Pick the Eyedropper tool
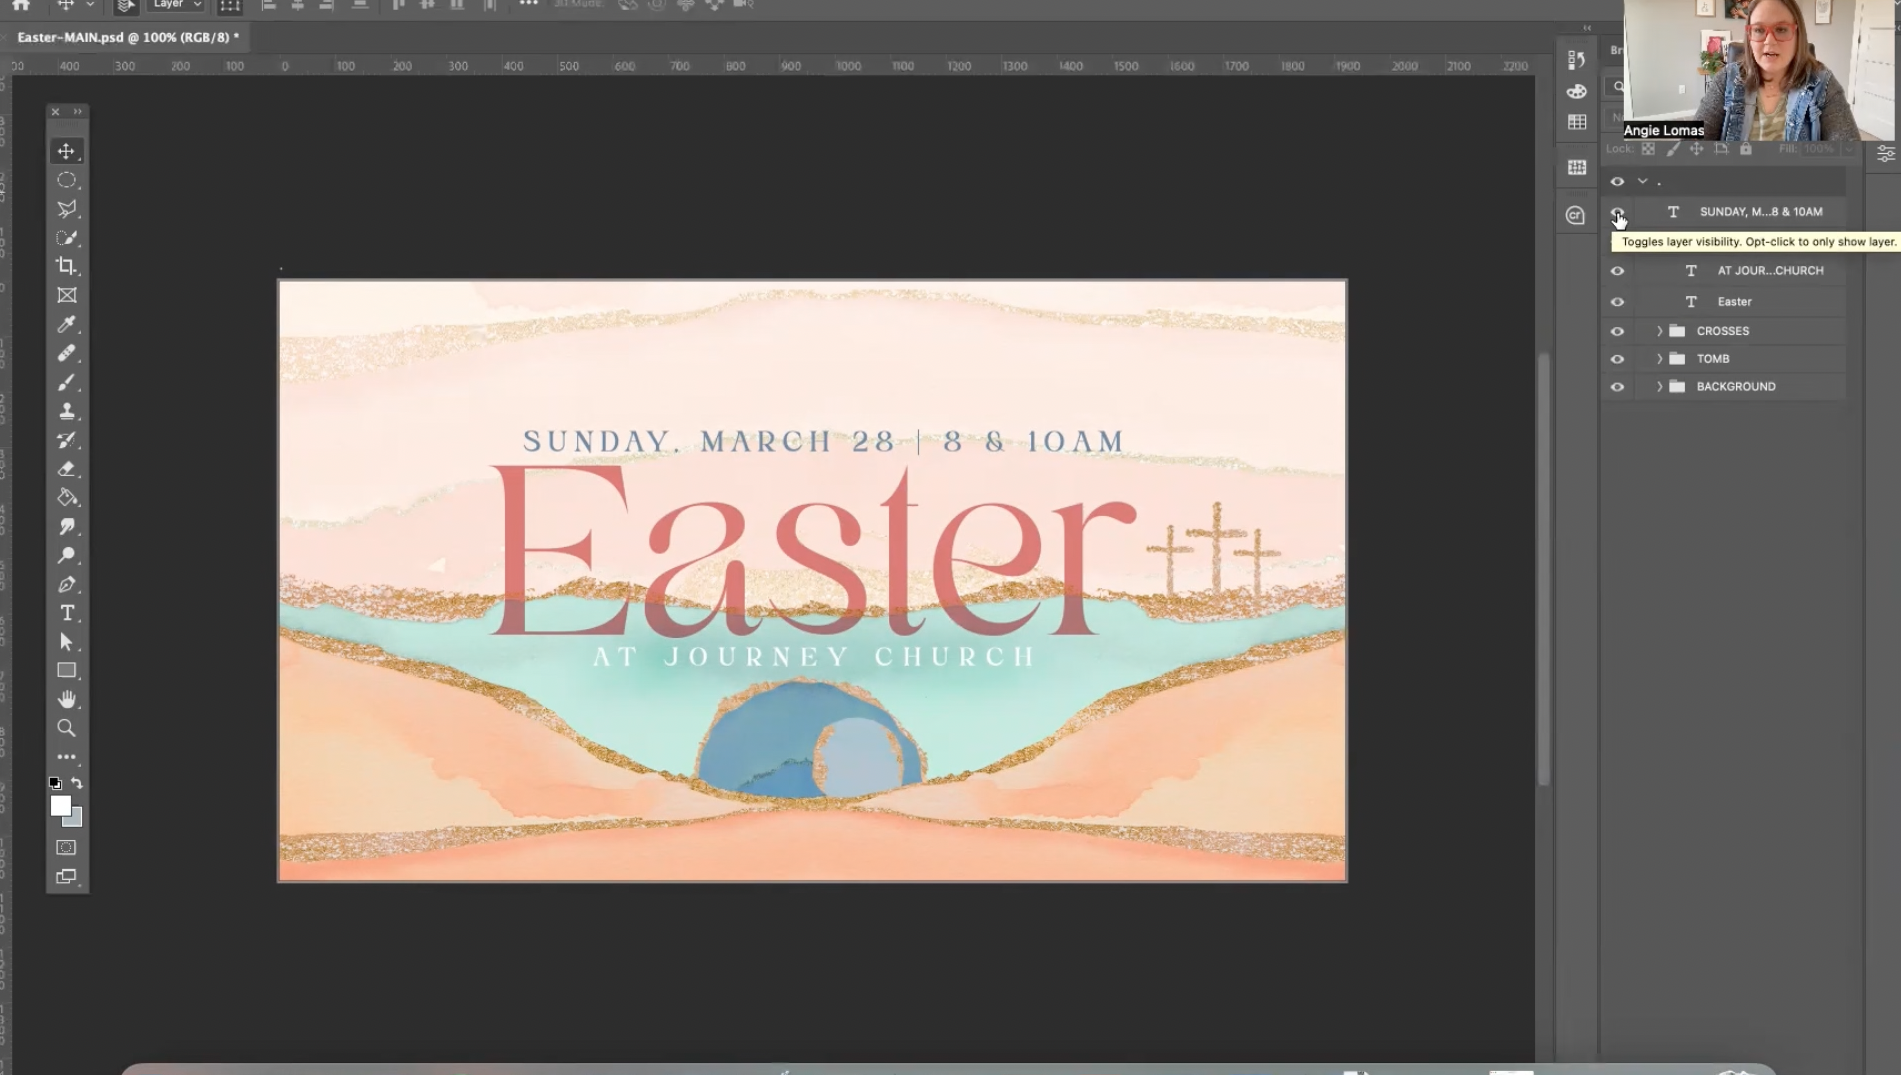The height and width of the screenshot is (1075, 1901). (x=67, y=324)
